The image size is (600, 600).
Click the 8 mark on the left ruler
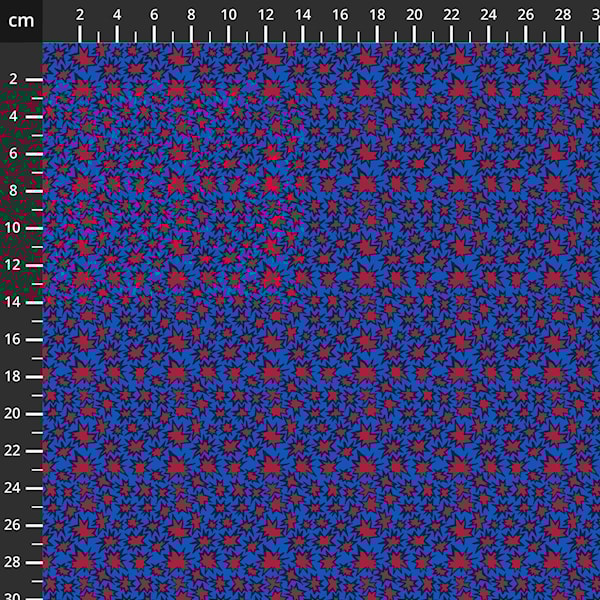(34, 190)
